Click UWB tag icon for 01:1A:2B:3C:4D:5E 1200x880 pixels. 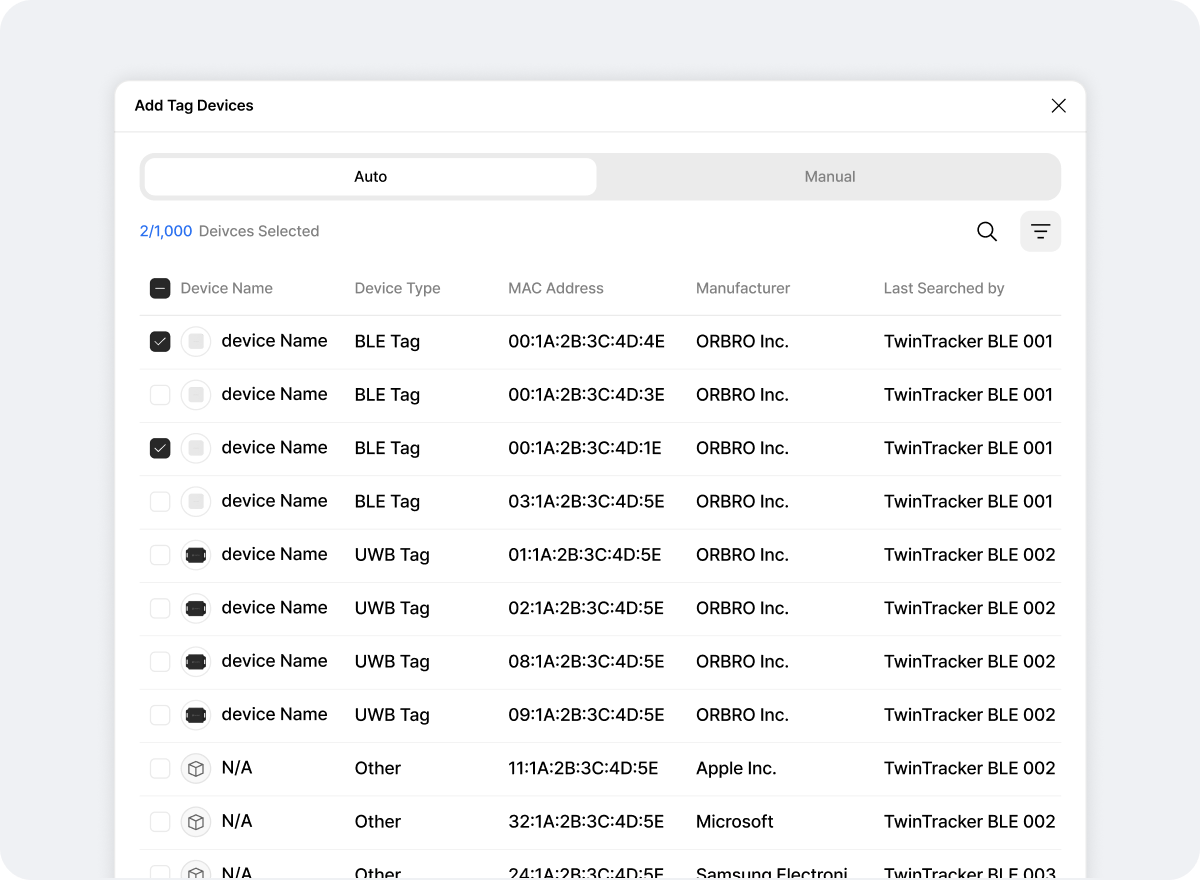(196, 555)
